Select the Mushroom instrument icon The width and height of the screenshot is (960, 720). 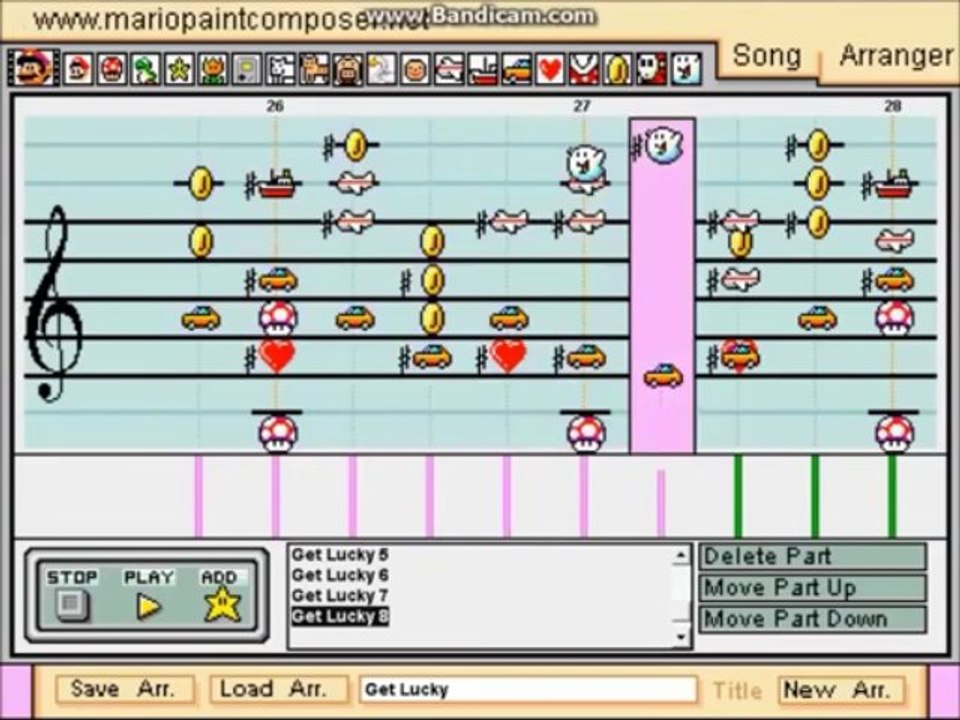click(112, 69)
